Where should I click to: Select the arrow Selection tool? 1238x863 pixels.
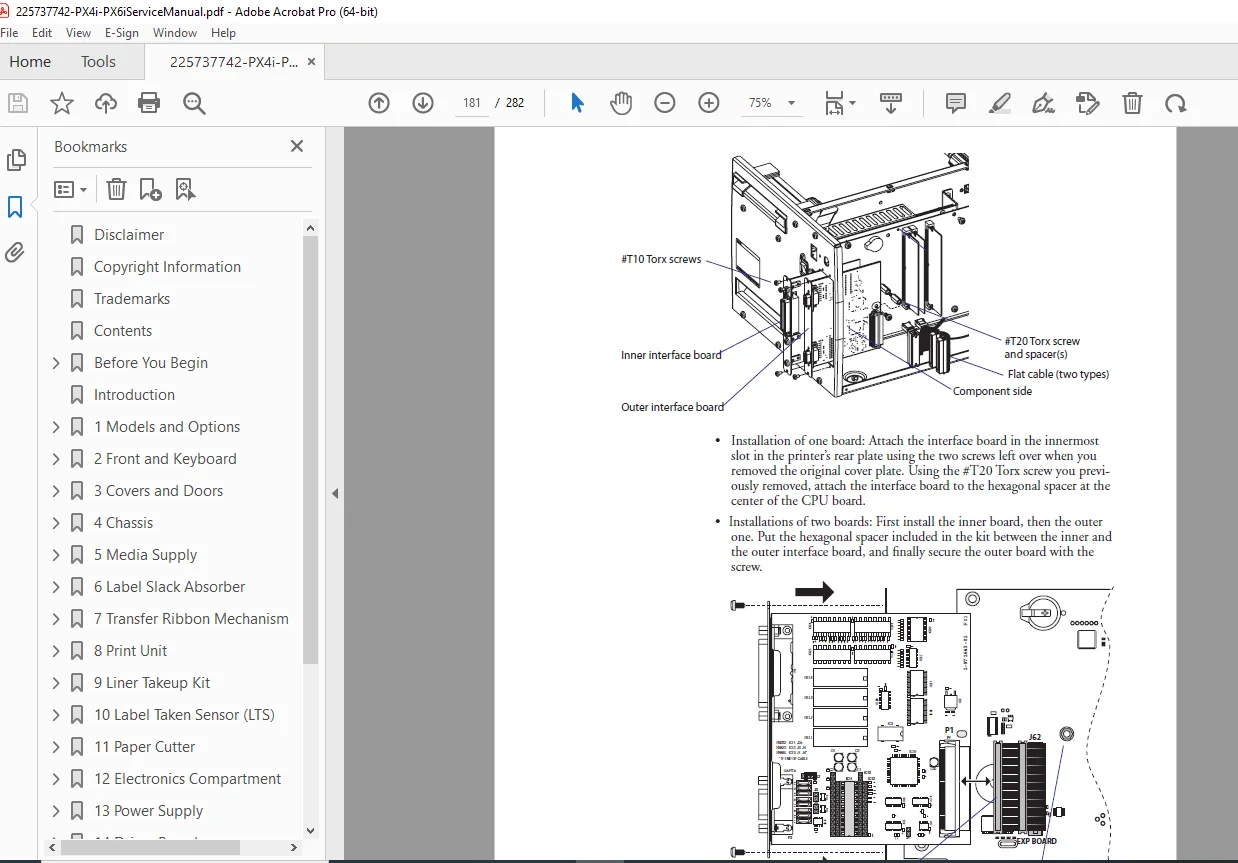click(x=577, y=103)
